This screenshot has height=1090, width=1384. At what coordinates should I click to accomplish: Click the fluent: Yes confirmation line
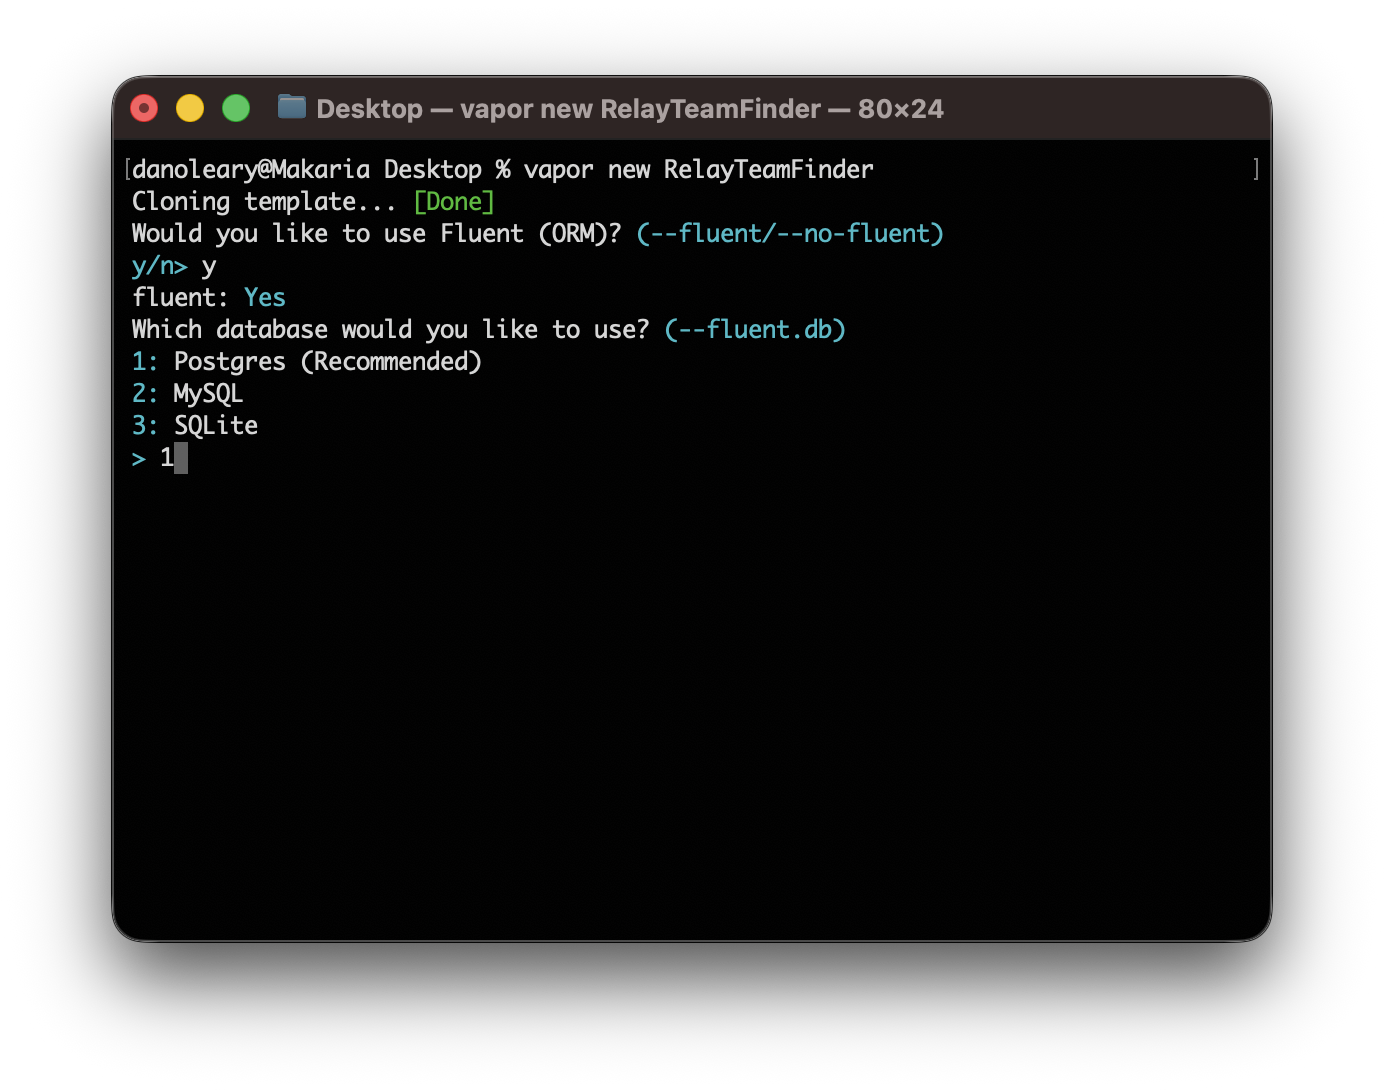coord(208,297)
